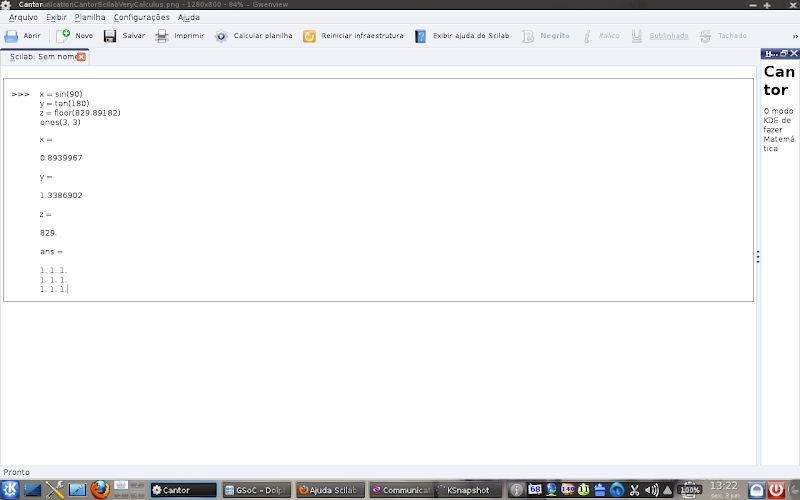Switch to Communicator taskbar entry
Image resolution: width=800 pixels, height=500 pixels.
[402, 490]
